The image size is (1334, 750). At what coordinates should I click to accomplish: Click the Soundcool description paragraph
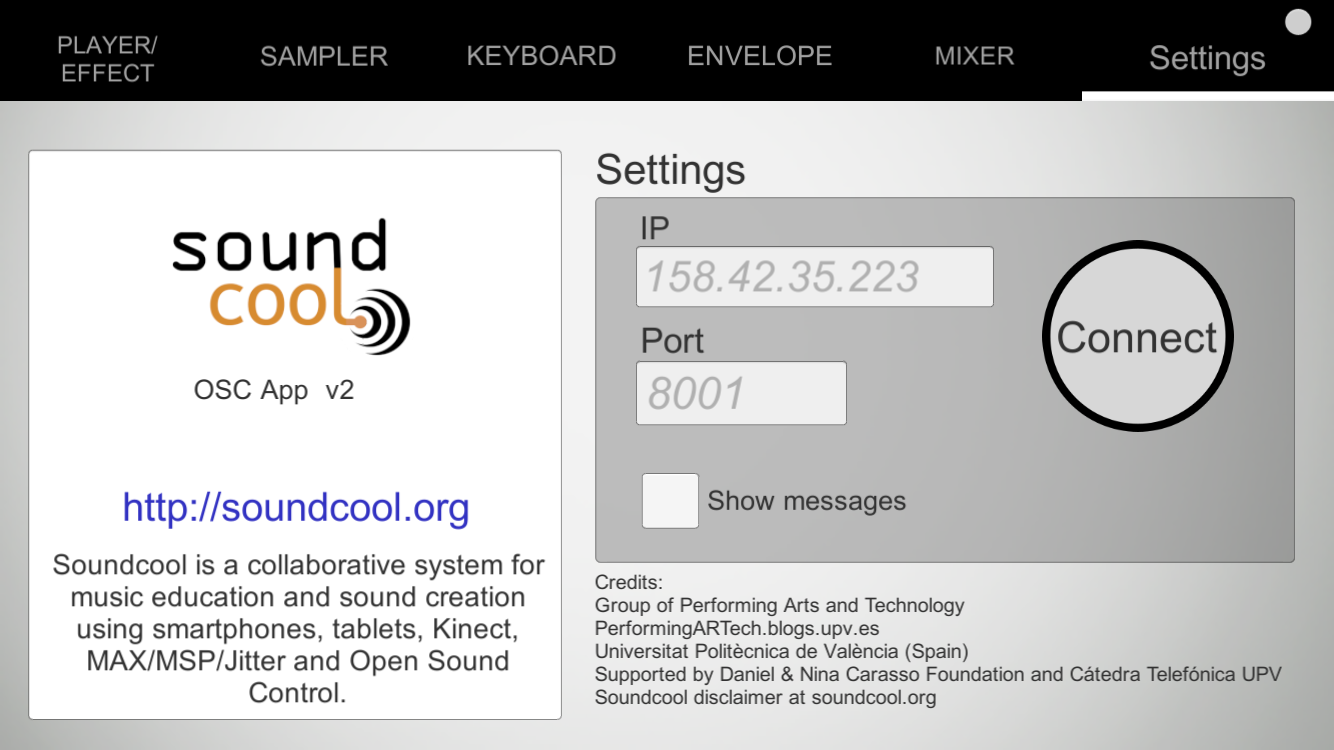pos(298,628)
